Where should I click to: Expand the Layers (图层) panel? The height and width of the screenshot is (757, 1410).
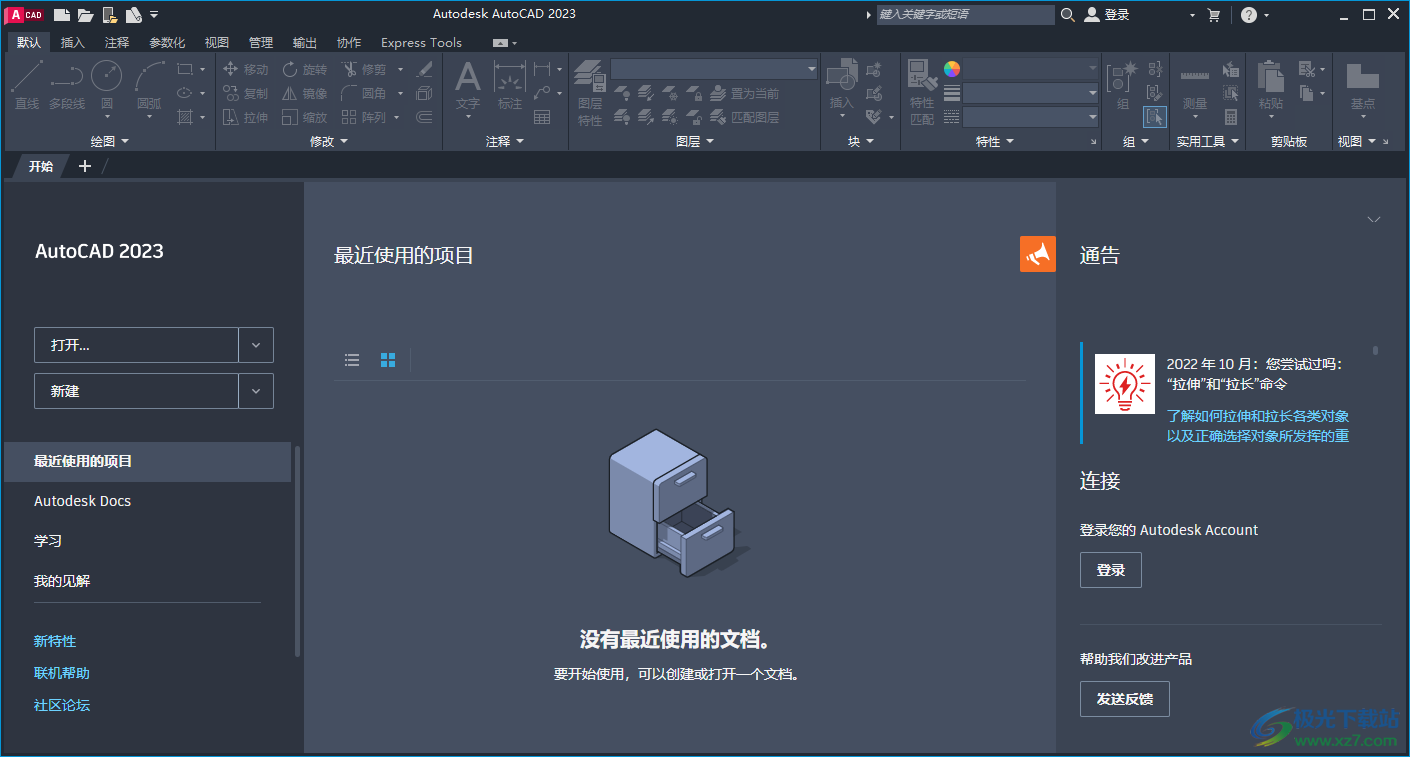[x=695, y=142]
